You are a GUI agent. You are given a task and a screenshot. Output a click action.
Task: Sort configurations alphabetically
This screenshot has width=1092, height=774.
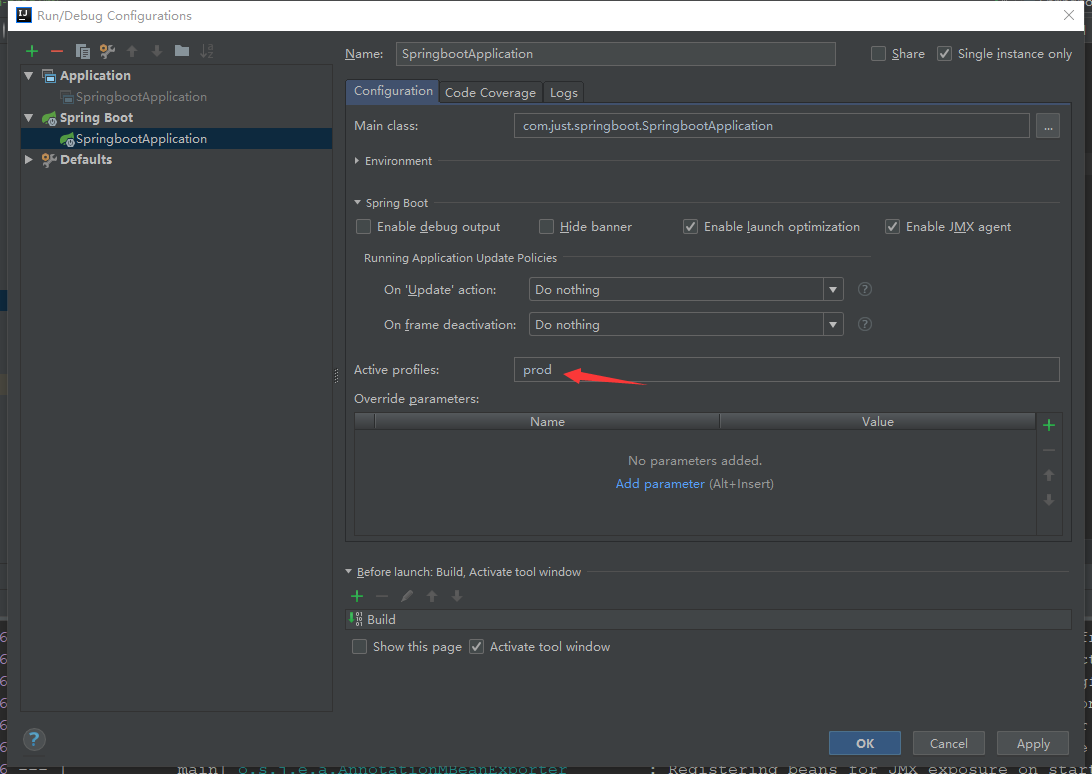pos(207,51)
